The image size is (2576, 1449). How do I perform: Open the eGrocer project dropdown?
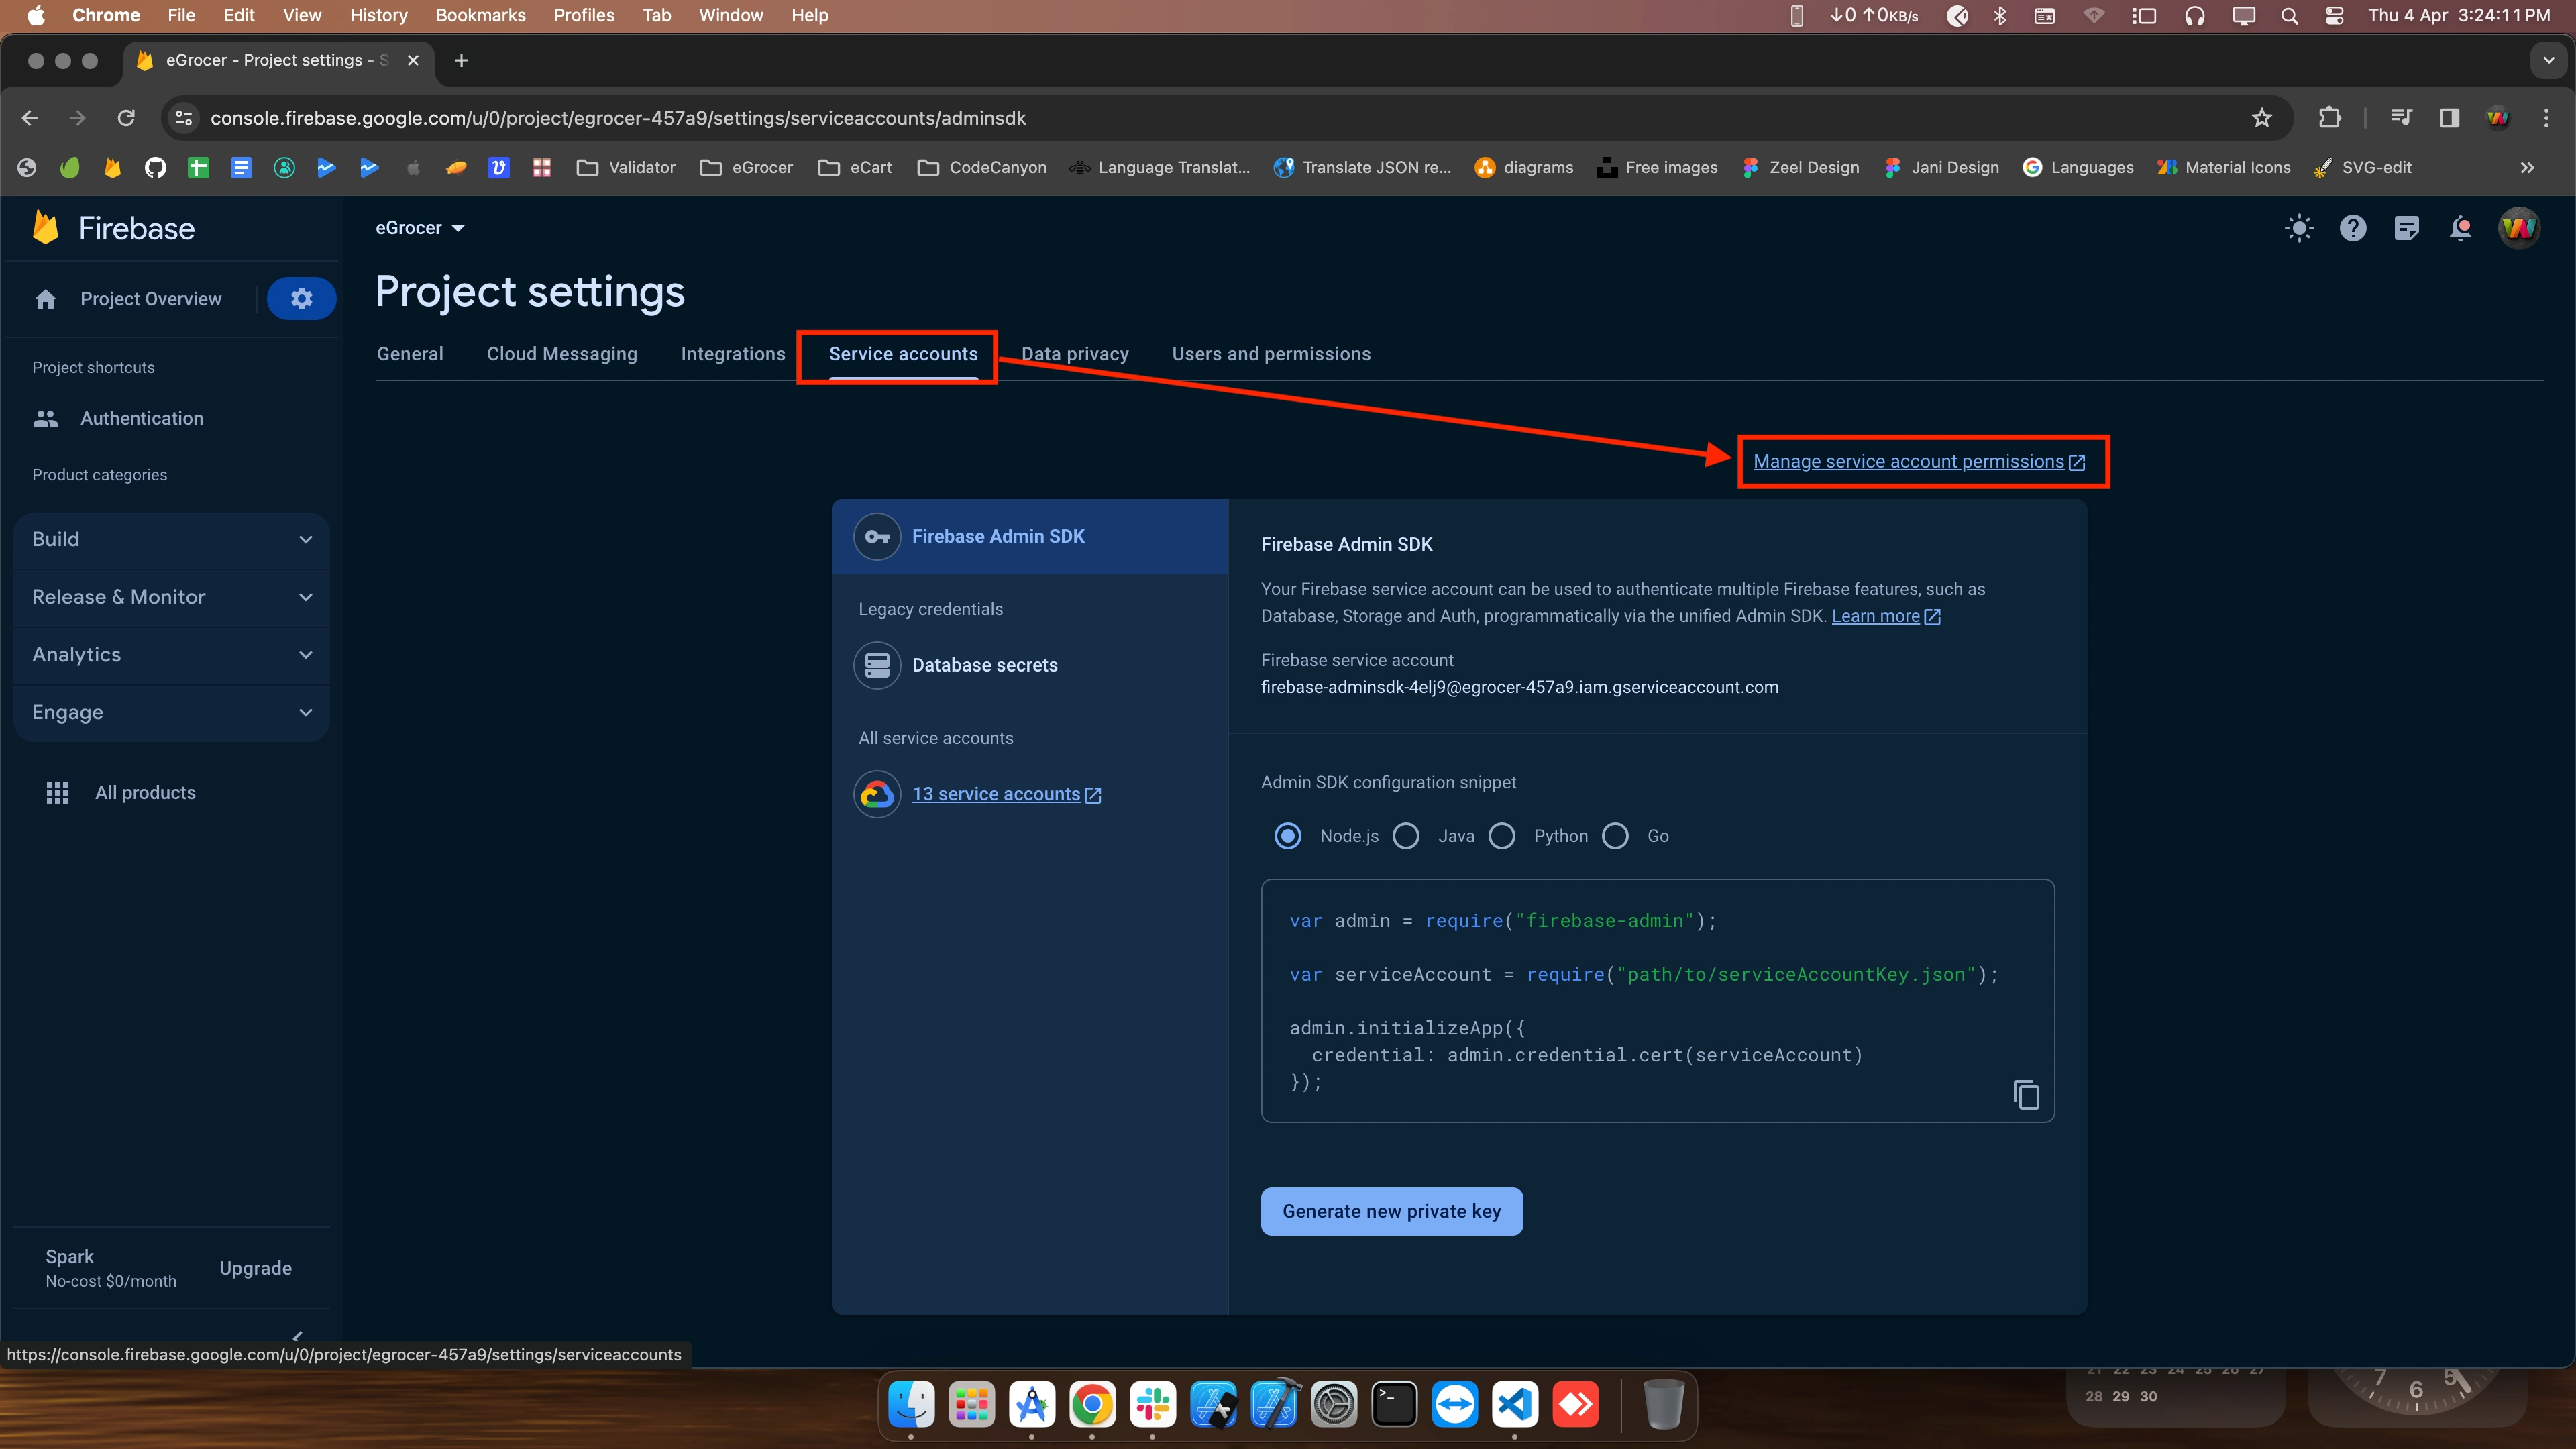[420, 228]
